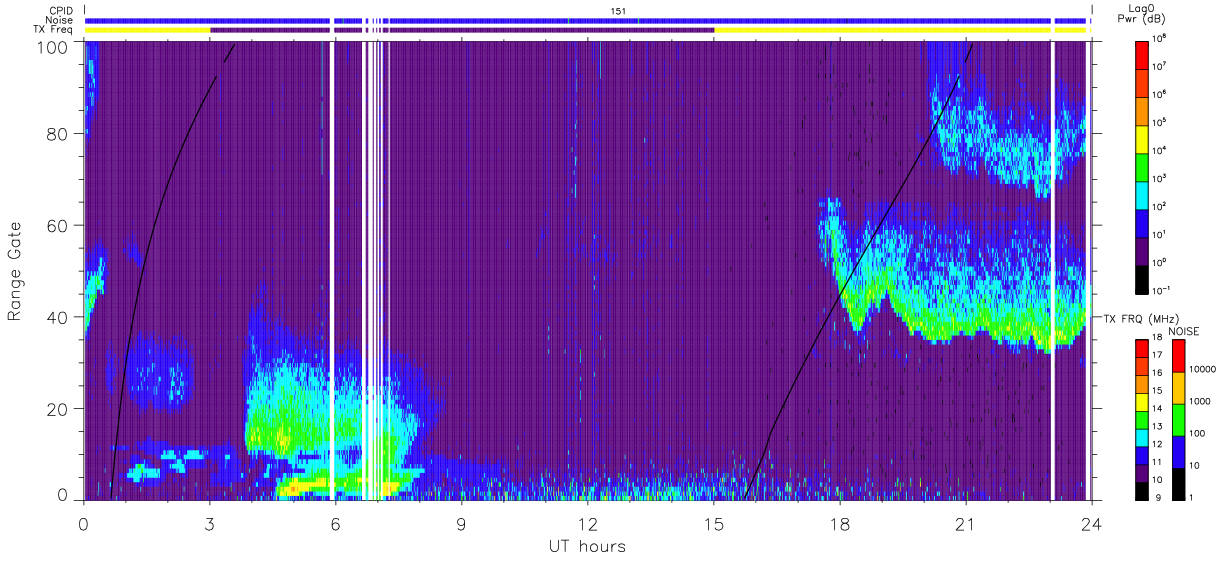Click the x-axis tick label '6'
This screenshot has width=1228, height=567.
point(335,523)
